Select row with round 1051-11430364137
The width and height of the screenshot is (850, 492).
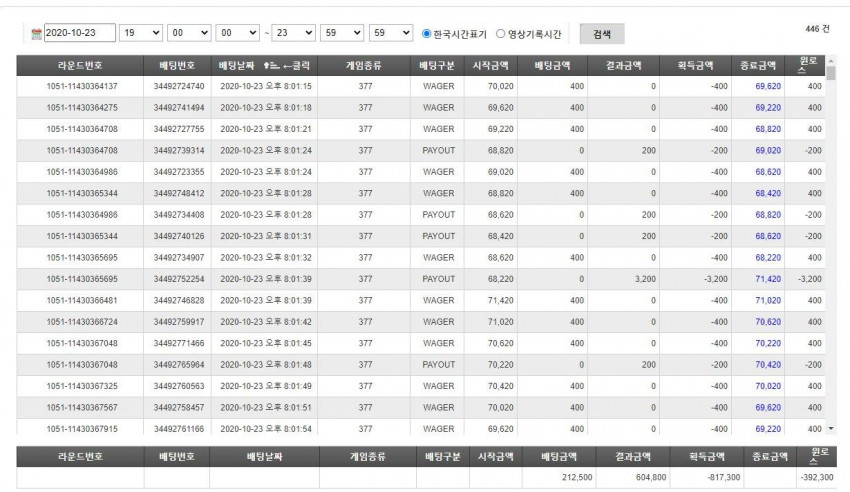[x=421, y=86]
